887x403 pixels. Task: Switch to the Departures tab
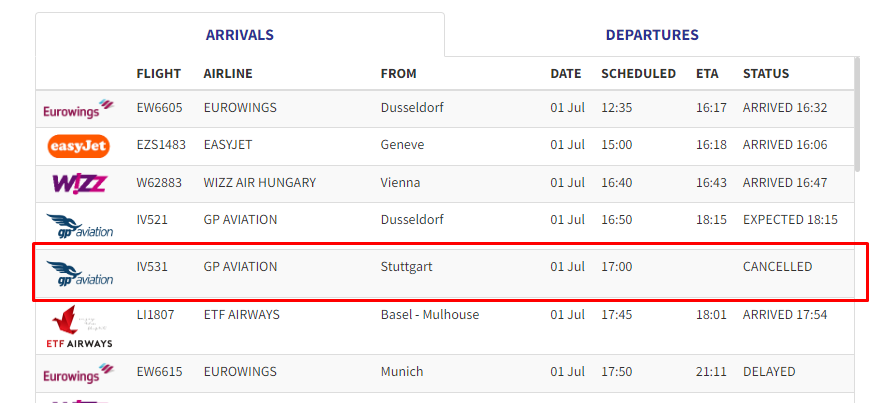[652, 35]
